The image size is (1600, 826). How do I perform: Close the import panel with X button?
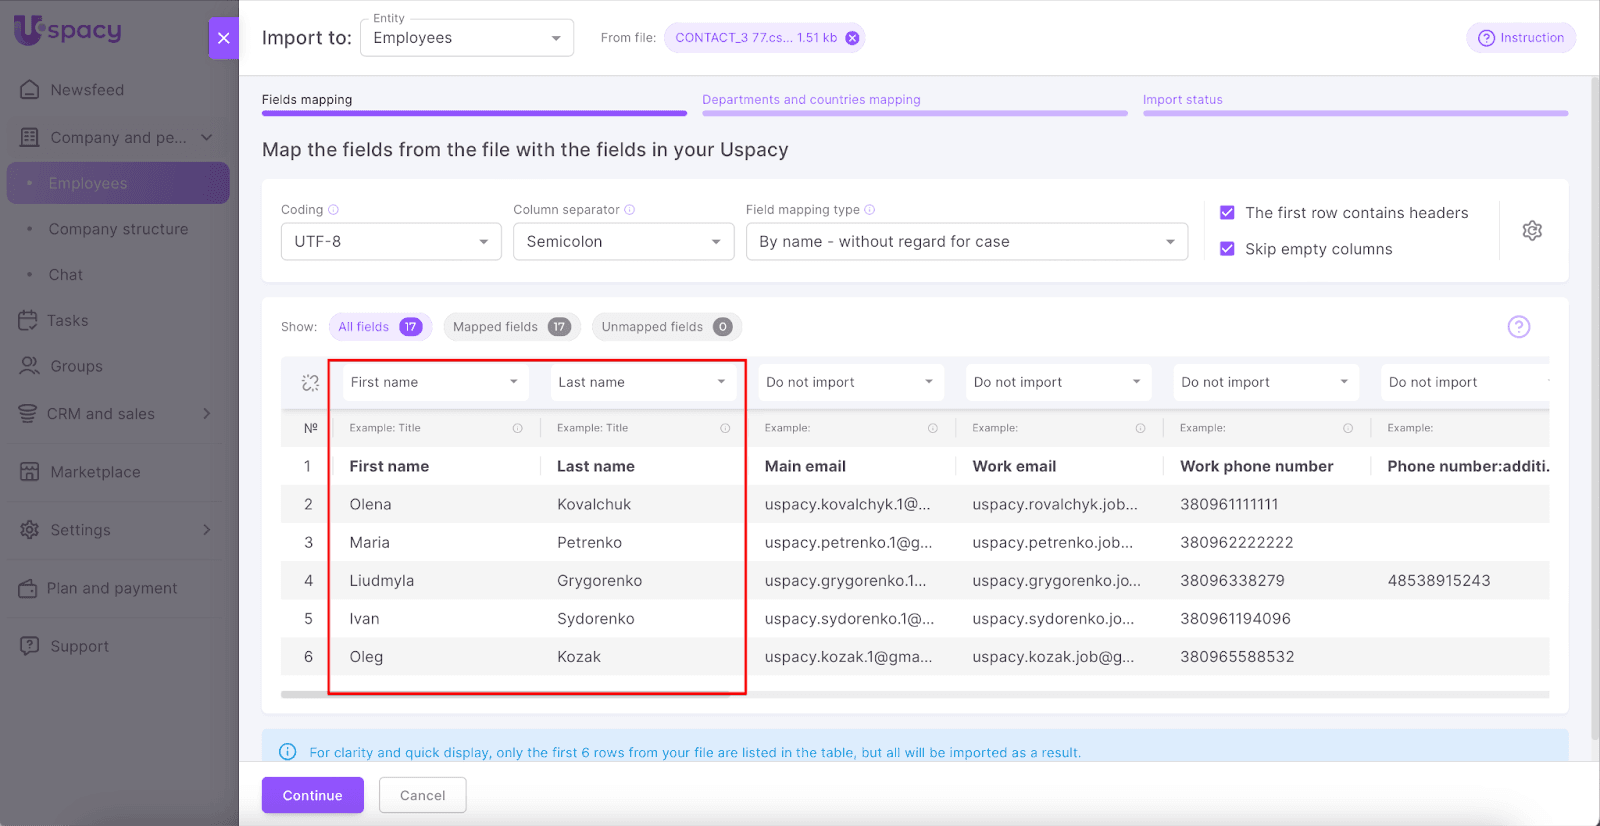tap(224, 38)
